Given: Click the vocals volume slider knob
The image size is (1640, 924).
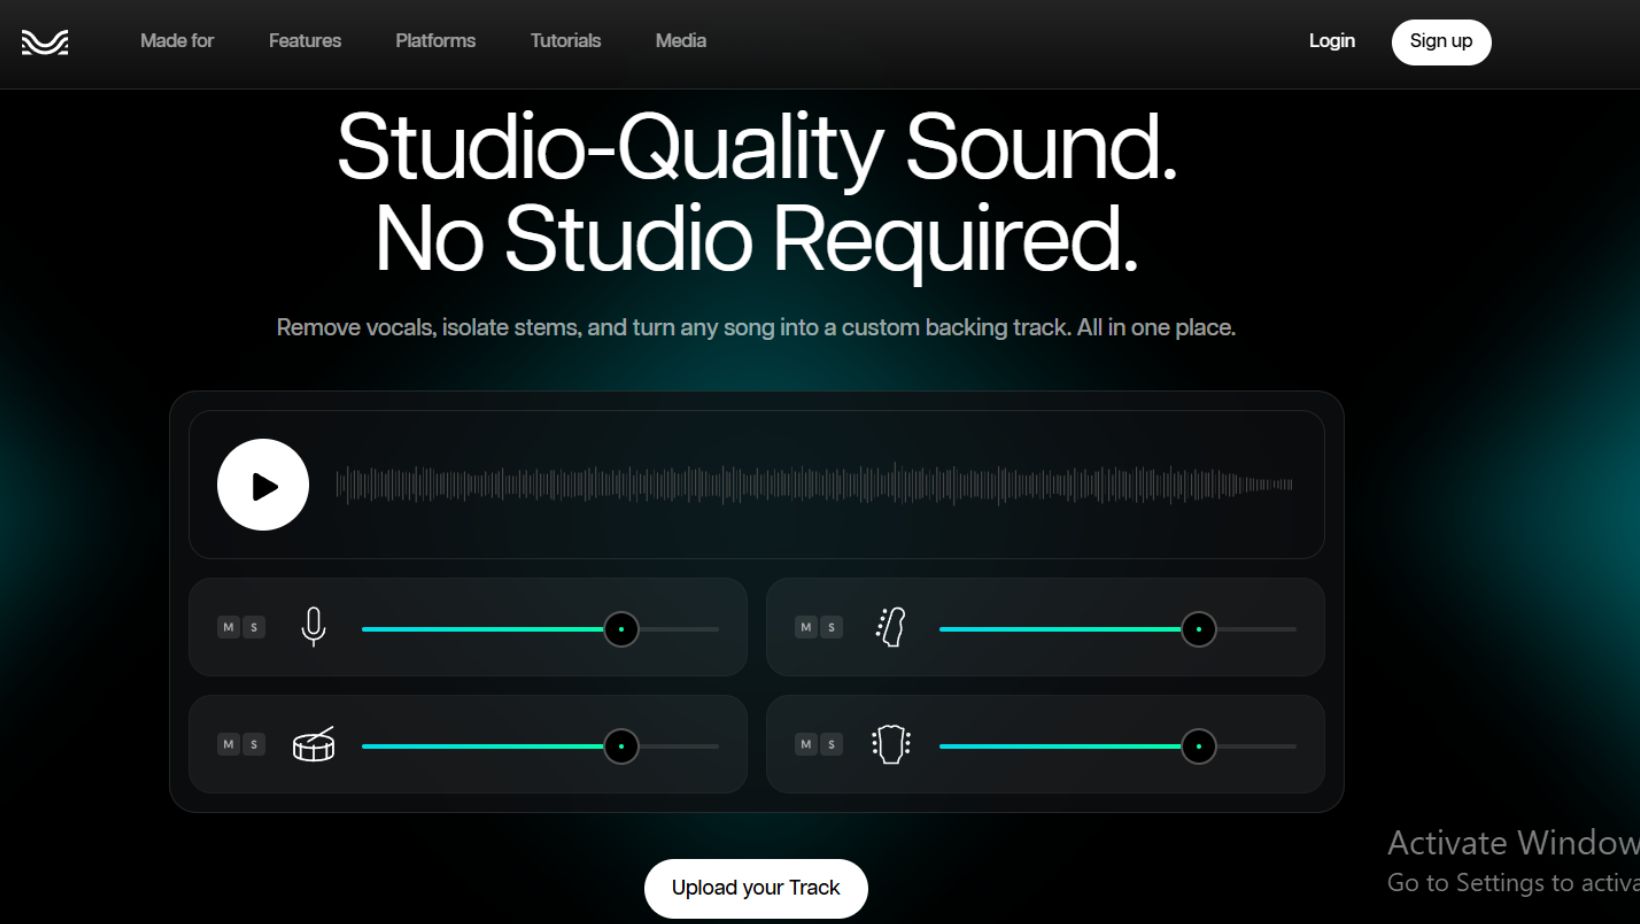Looking at the screenshot, I should [621, 630].
